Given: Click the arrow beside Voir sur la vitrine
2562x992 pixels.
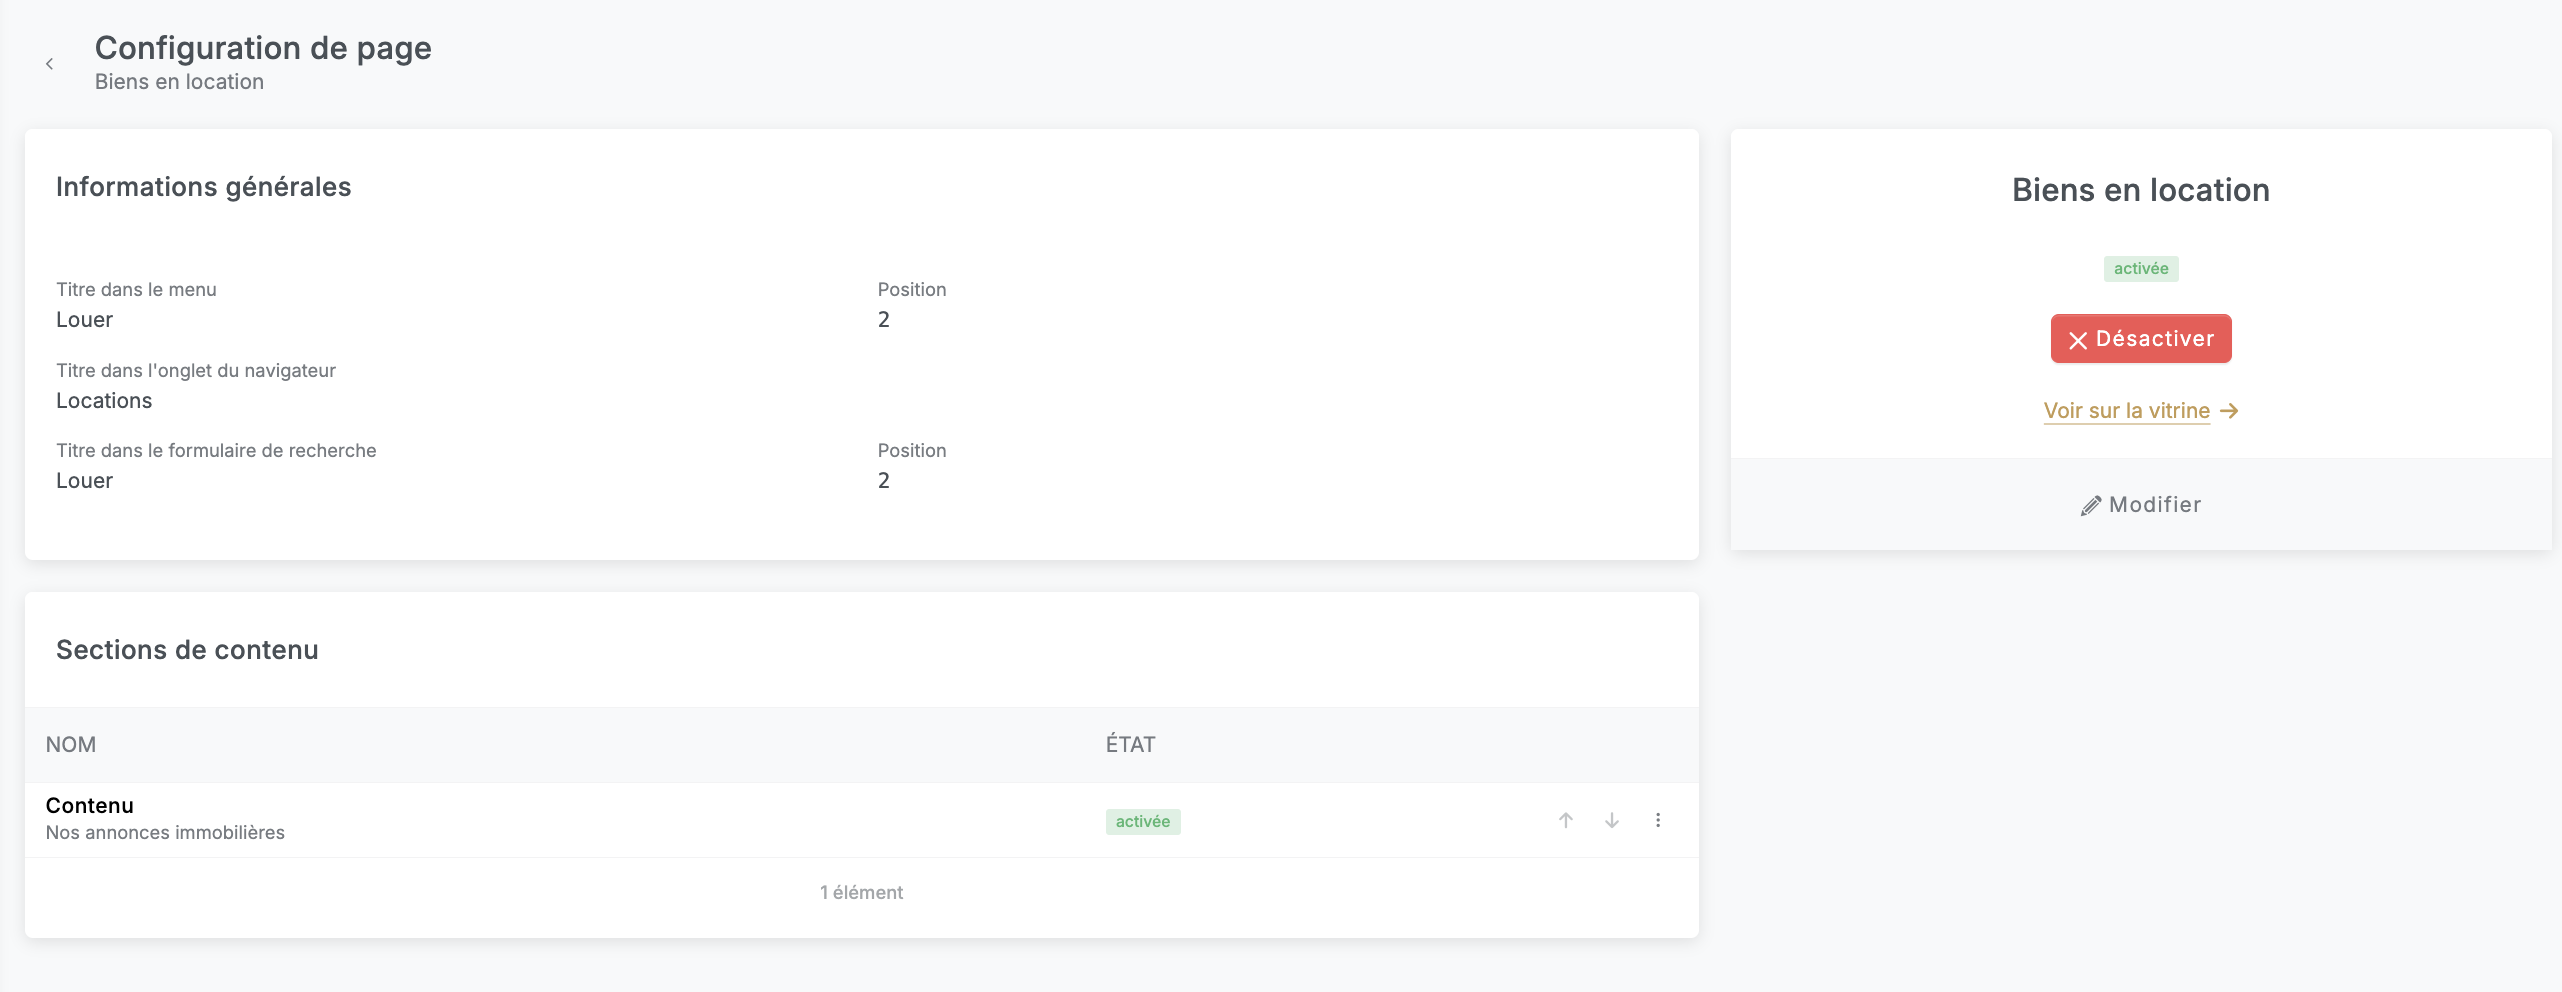Looking at the screenshot, I should pos(2229,411).
